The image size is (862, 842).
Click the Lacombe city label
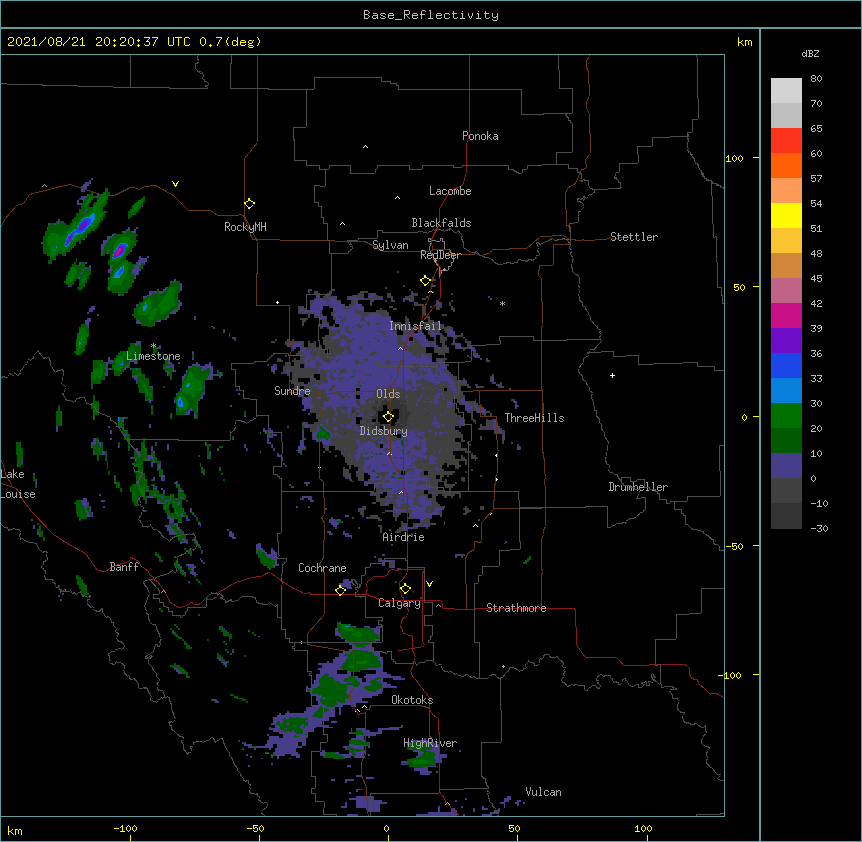450,191
